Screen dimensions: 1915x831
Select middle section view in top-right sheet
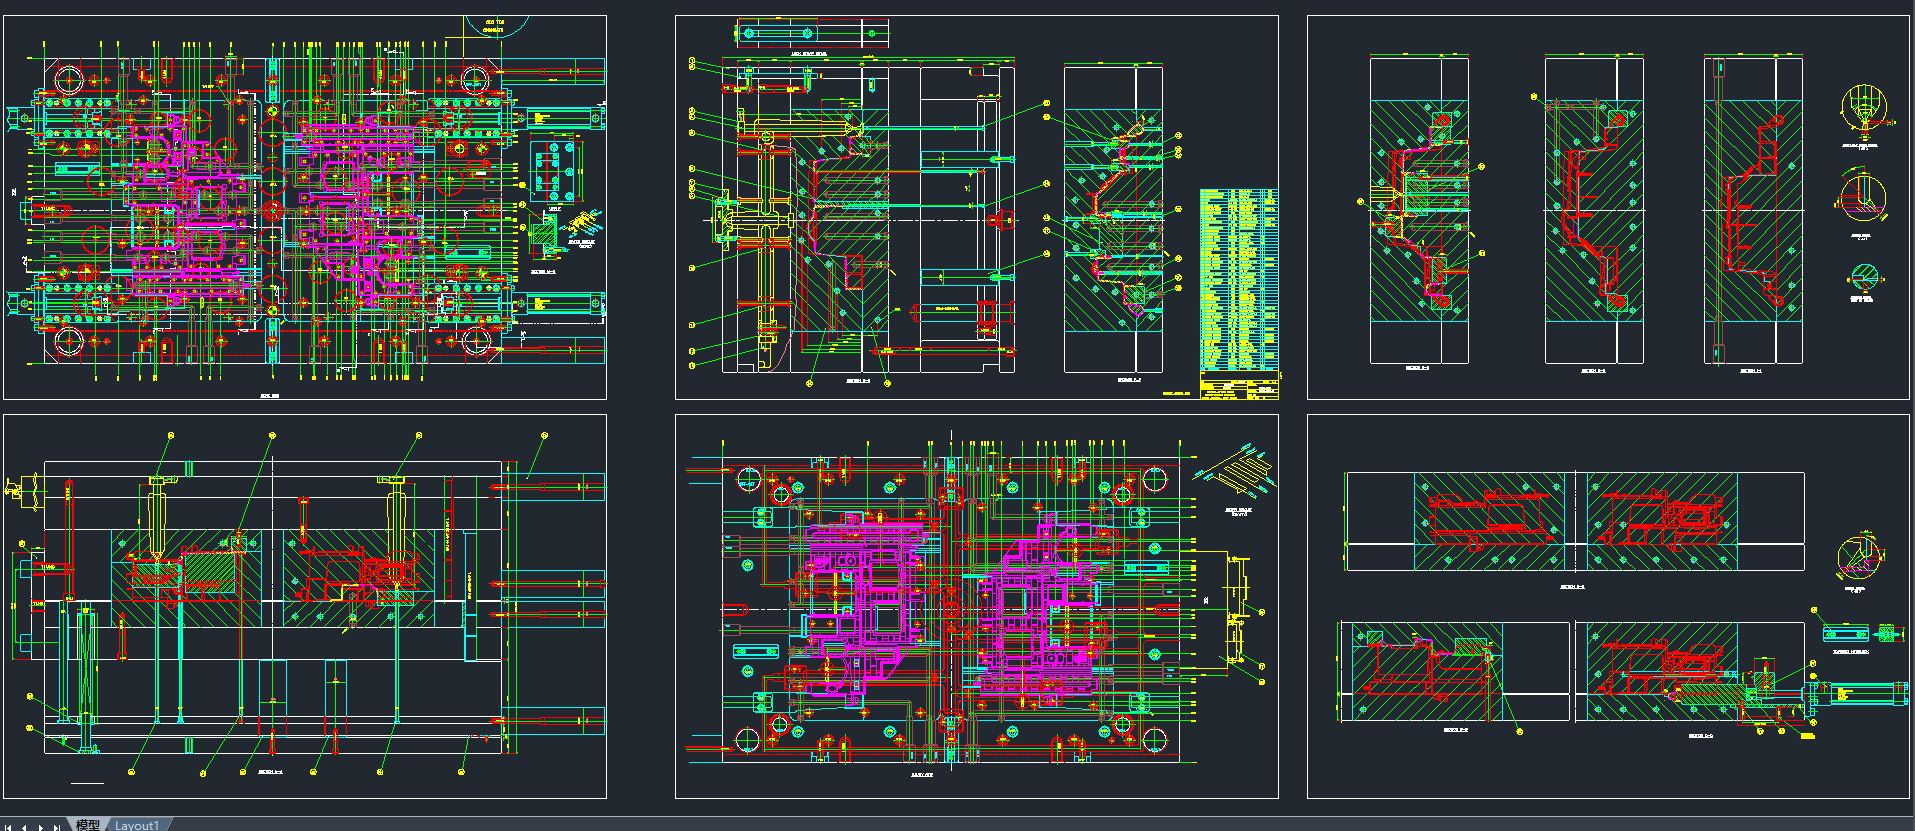tap(1593, 210)
